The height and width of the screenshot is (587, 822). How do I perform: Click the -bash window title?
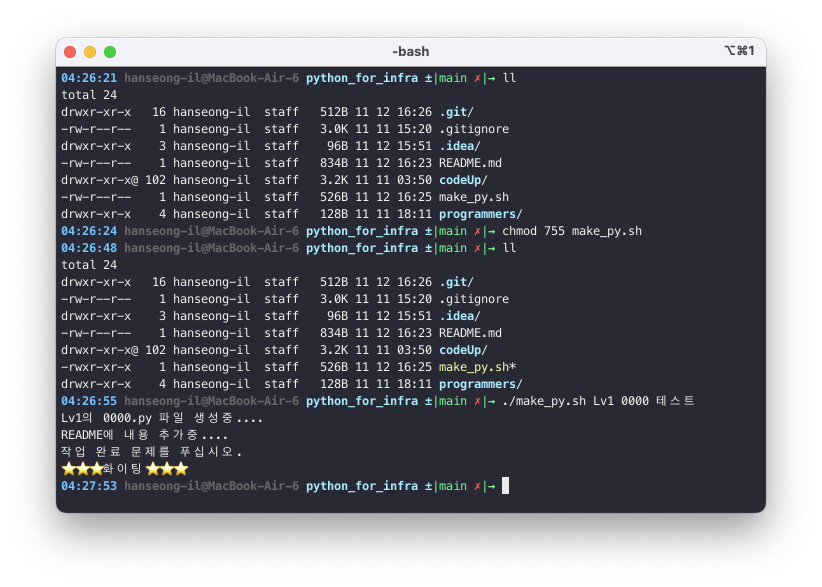pos(410,51)
